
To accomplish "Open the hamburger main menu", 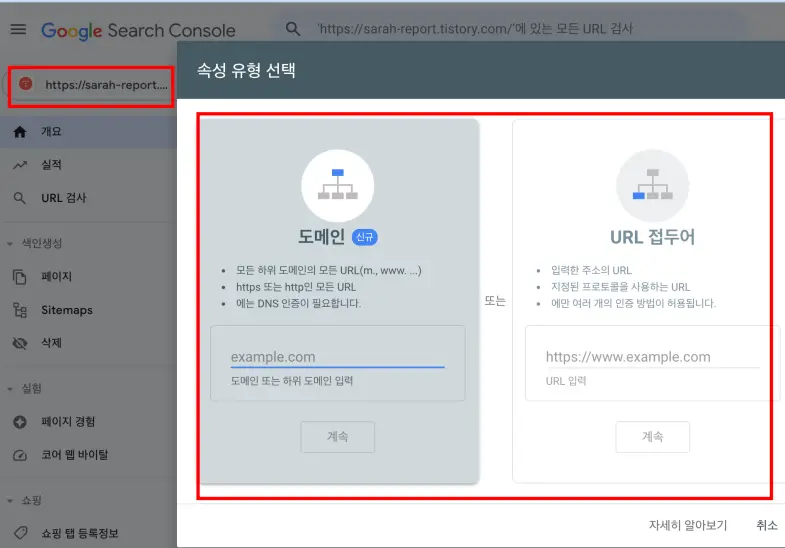I will tap(18, 30).
